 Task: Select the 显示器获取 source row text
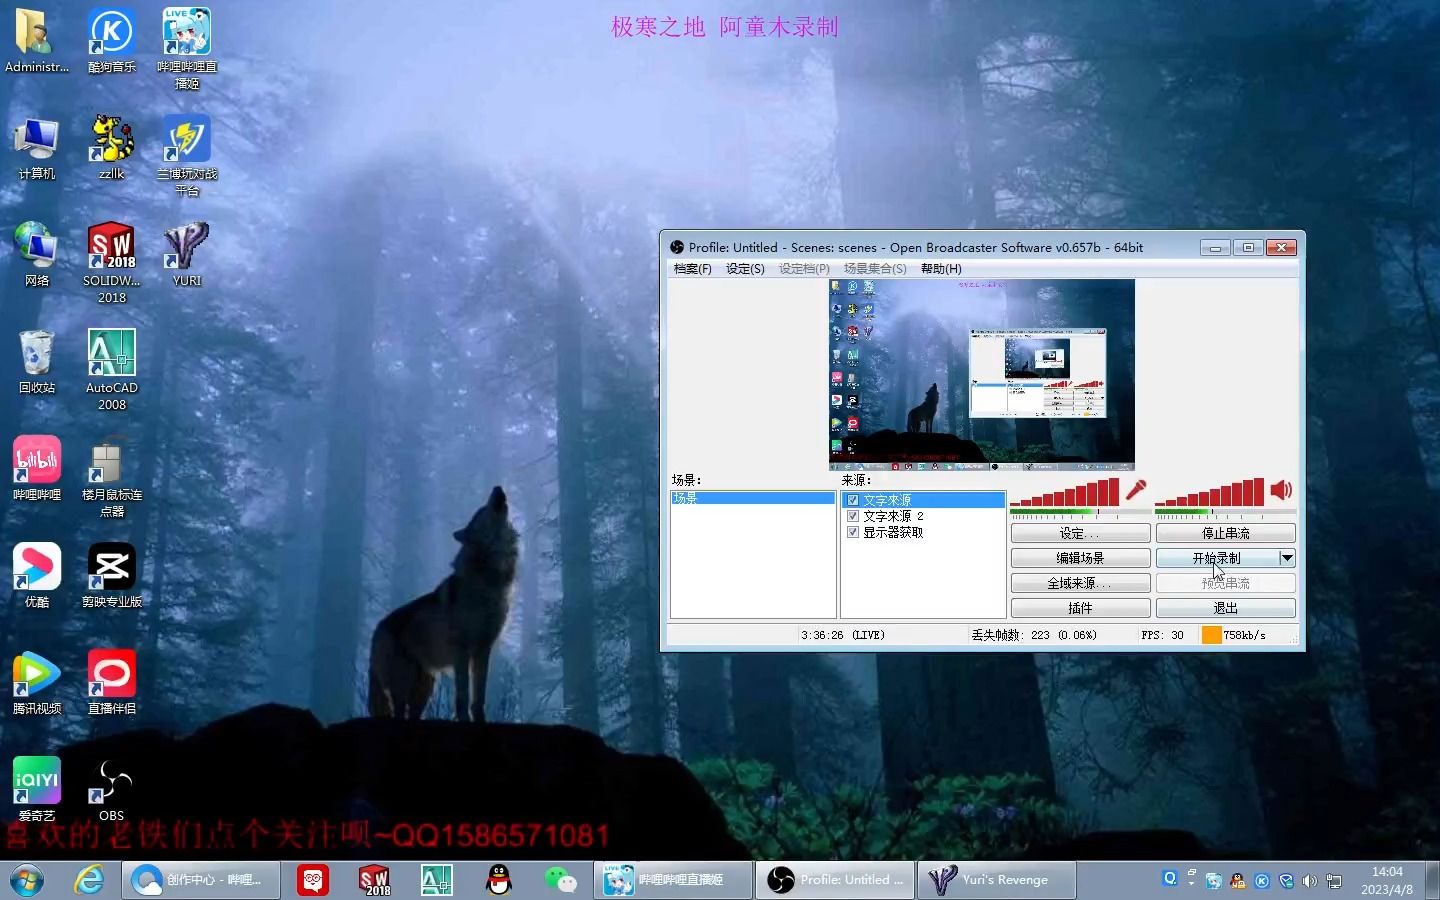pyautogui.click(x=893, y=532)
